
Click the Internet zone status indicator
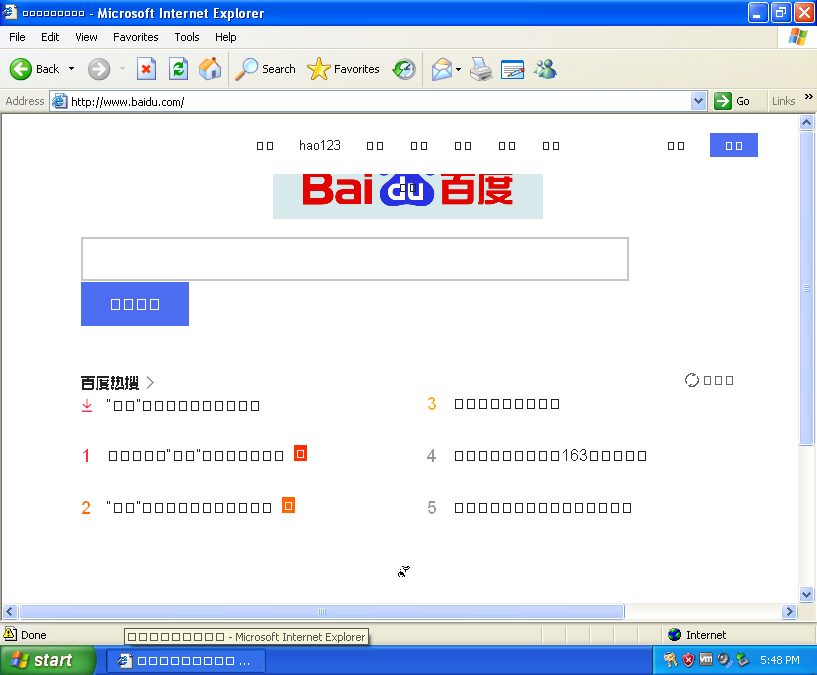click(697, 635)
